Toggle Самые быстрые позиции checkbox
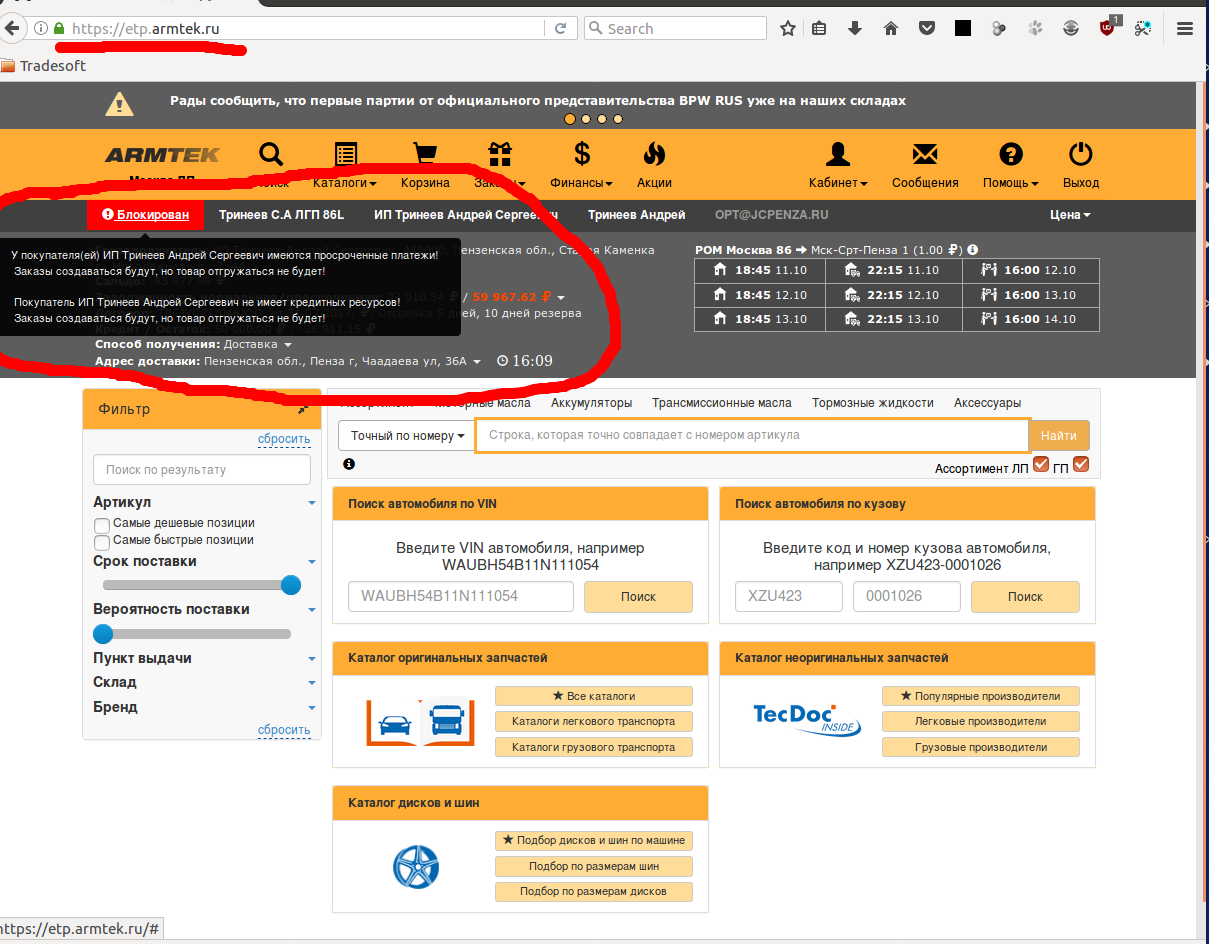 point(101,542)
